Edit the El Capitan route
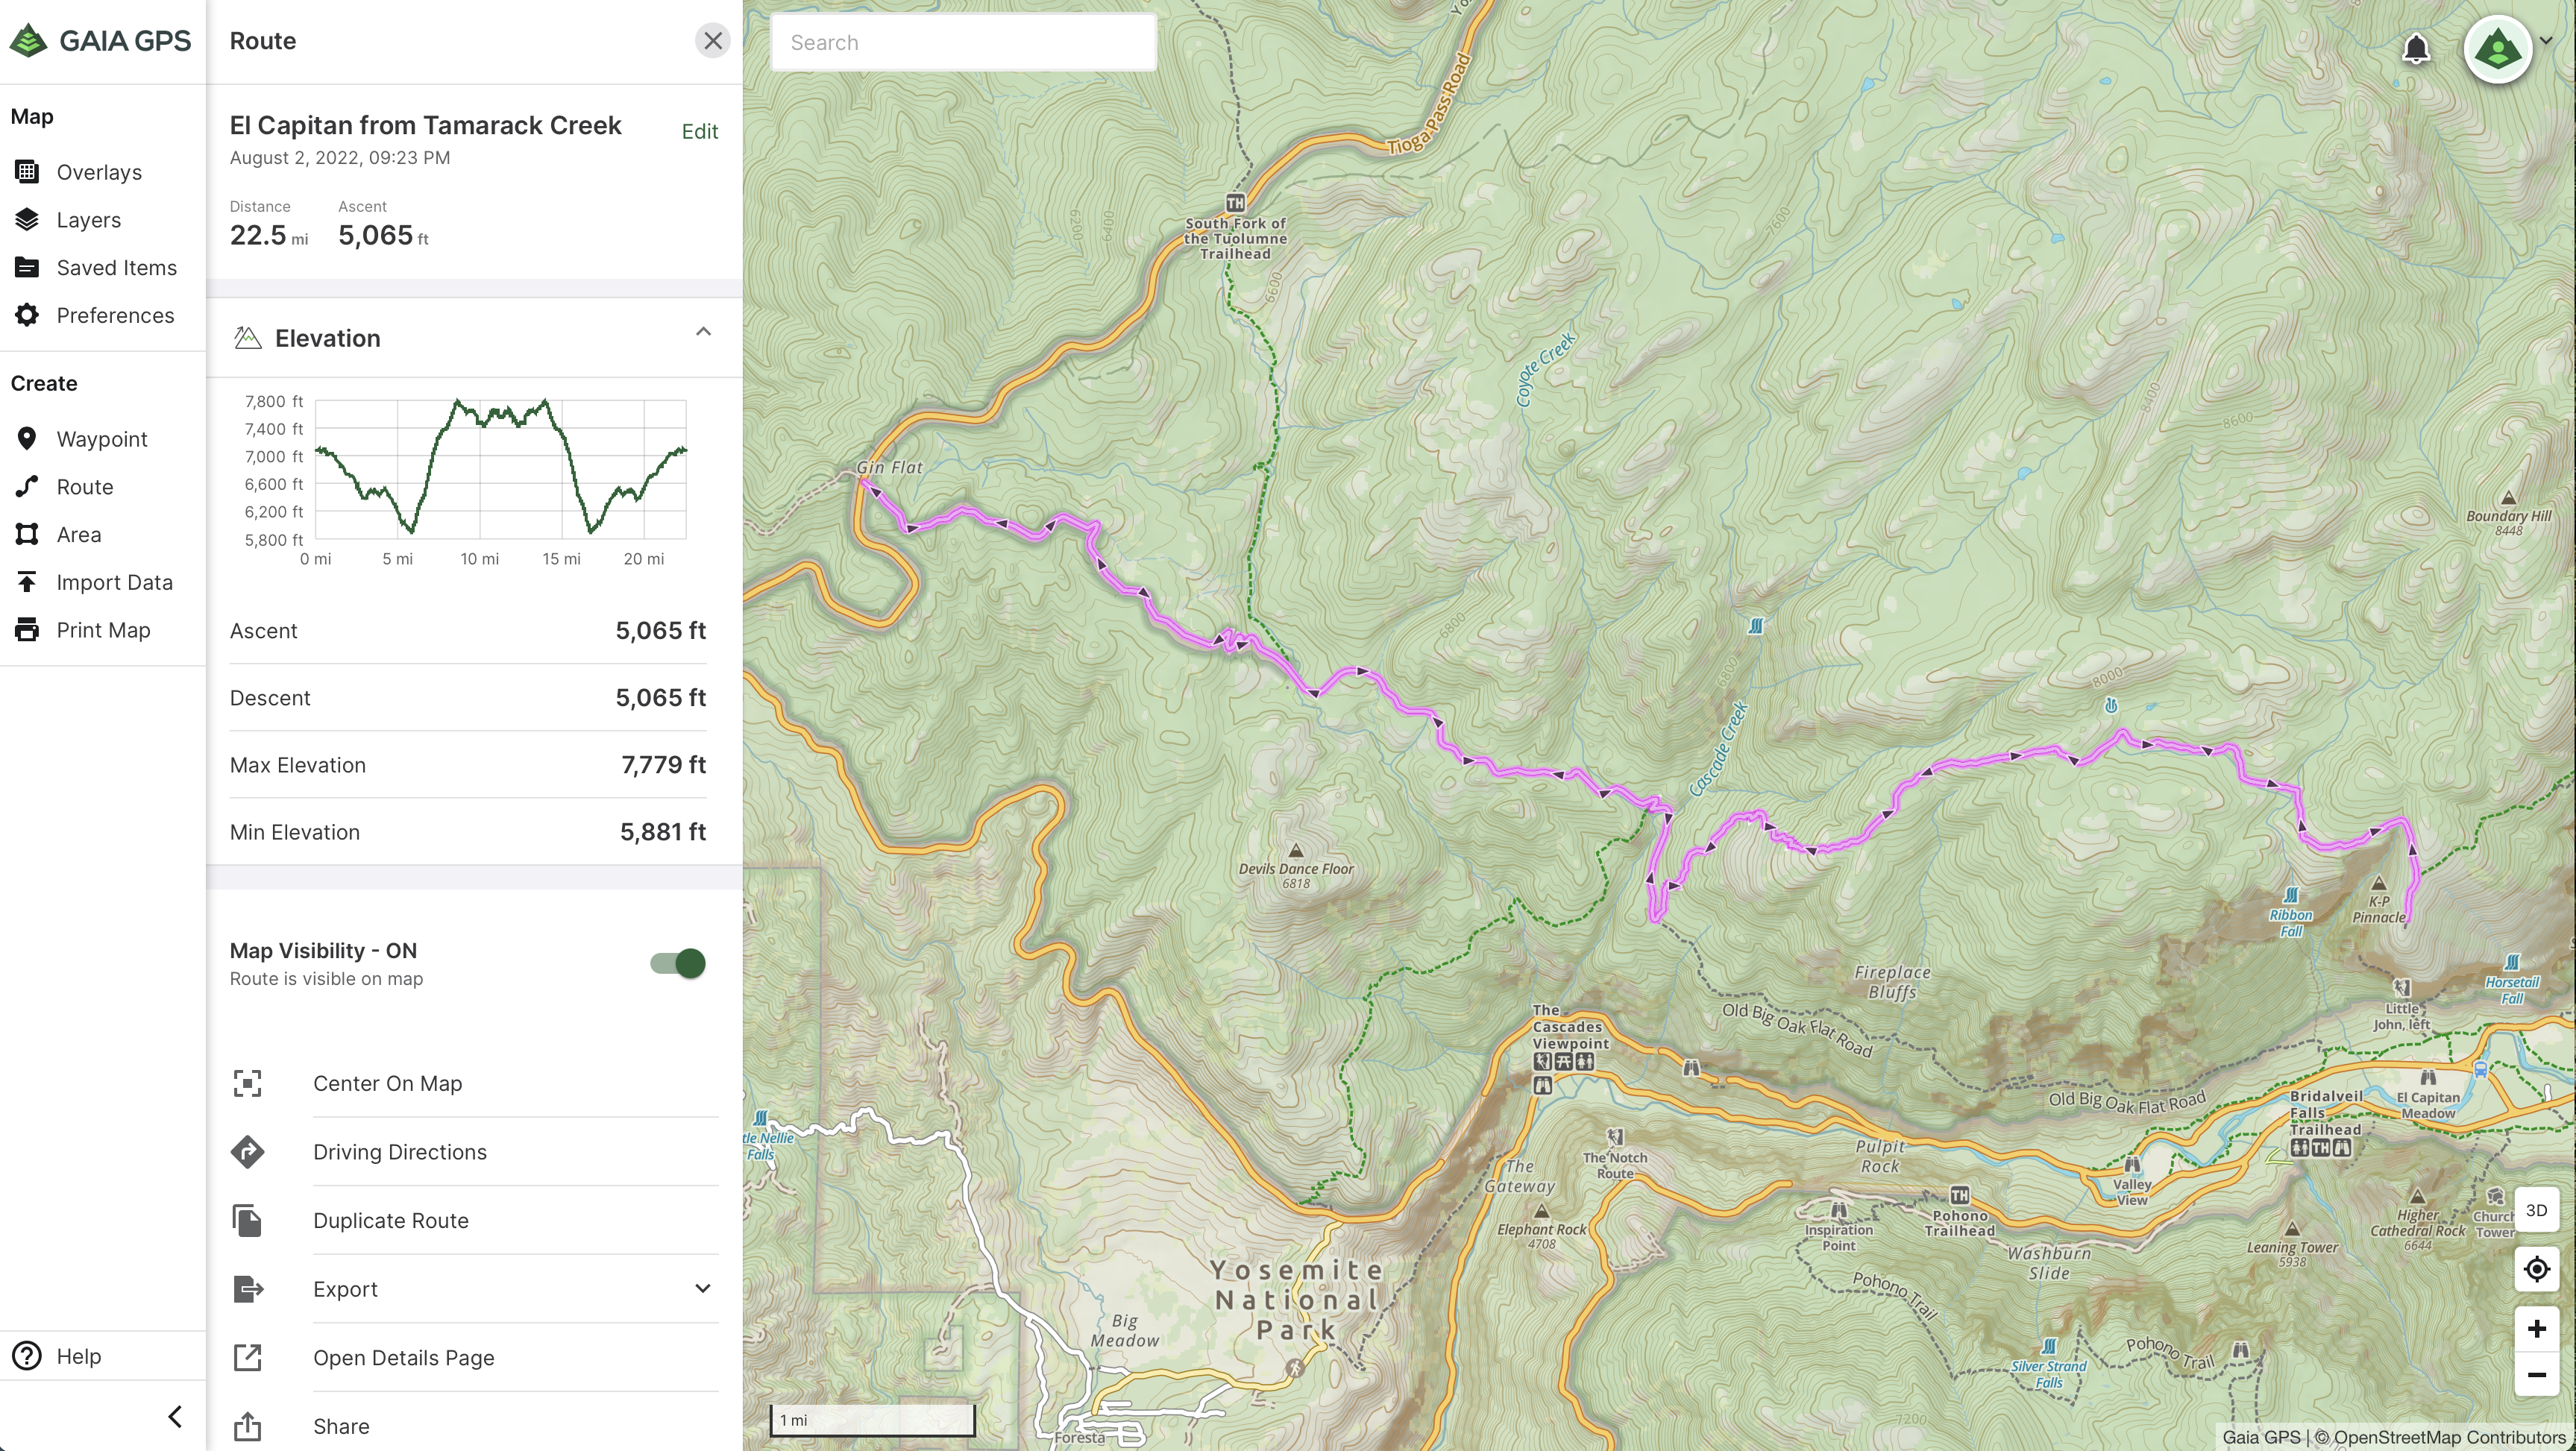This screenshot has width=2576, height=1451. pyautogui.click(x=700, y=132)
